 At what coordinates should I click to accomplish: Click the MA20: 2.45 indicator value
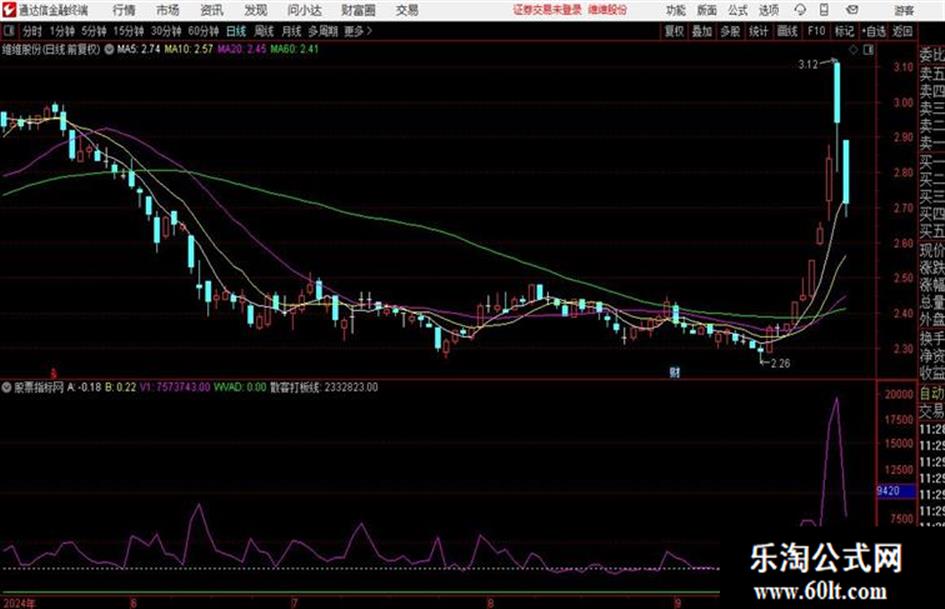tap(242, 49)
